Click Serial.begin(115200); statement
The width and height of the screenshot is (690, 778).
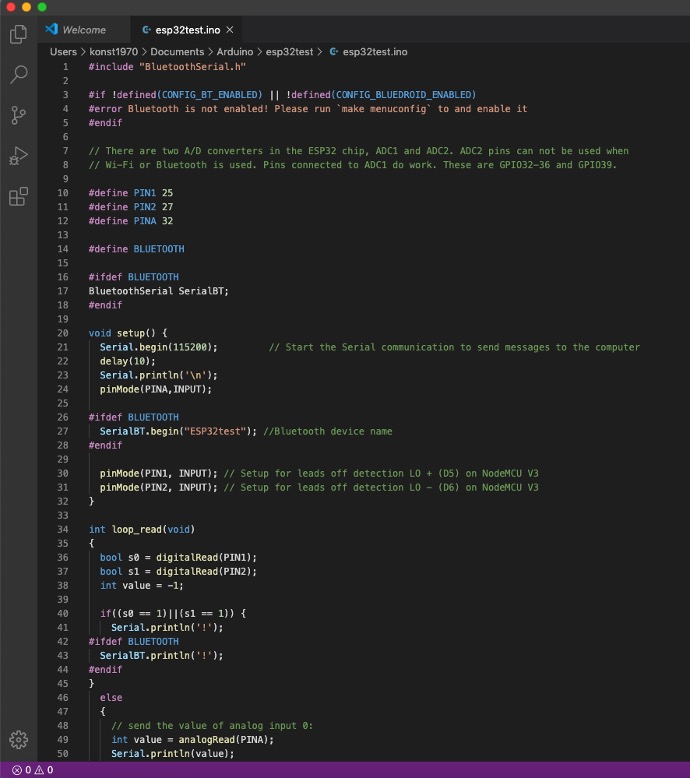(158, 347)
